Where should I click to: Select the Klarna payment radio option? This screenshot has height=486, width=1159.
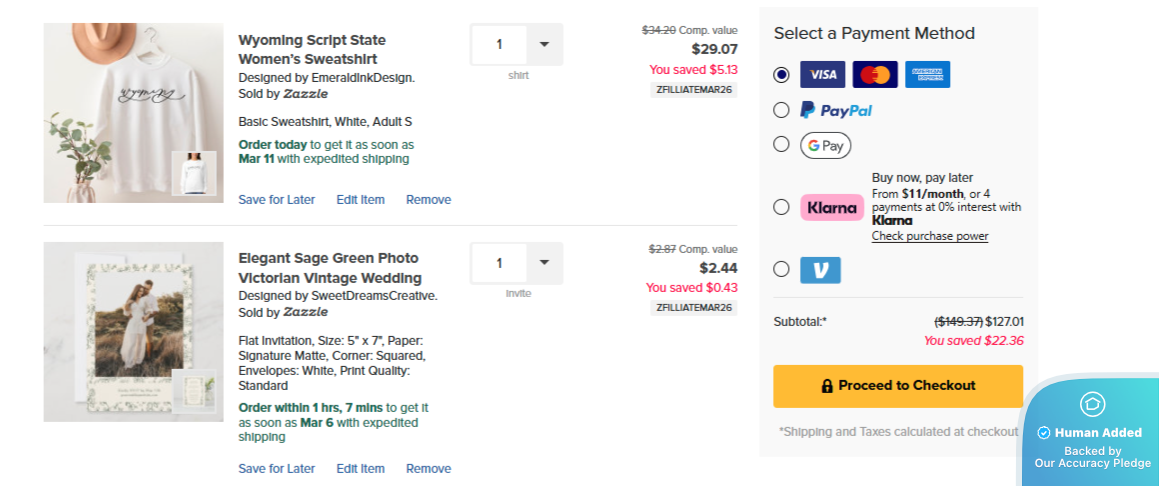pyautogui.click(x=781, y=207)
